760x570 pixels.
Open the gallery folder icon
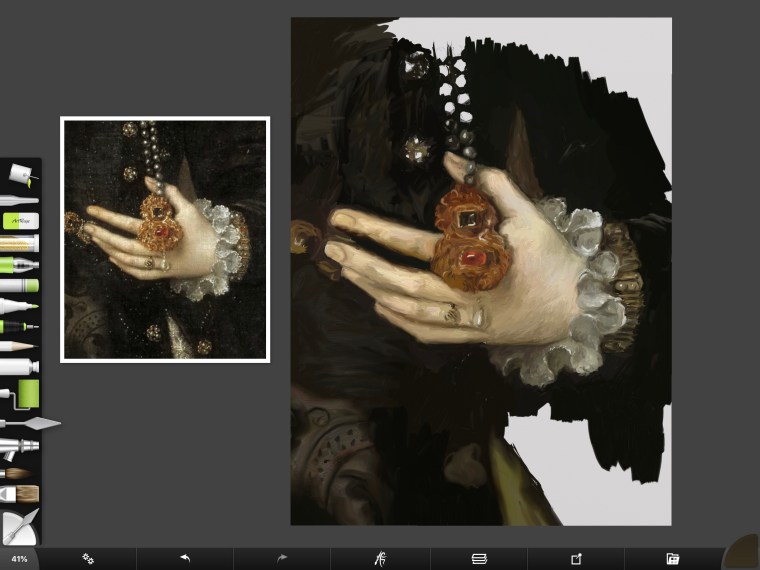(x=673, y=559)
